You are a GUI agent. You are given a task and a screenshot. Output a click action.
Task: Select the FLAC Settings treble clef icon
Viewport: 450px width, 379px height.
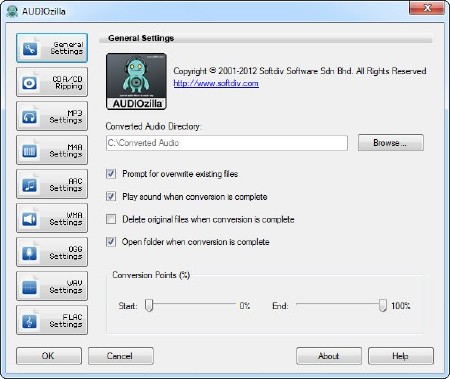coord(30,321)
